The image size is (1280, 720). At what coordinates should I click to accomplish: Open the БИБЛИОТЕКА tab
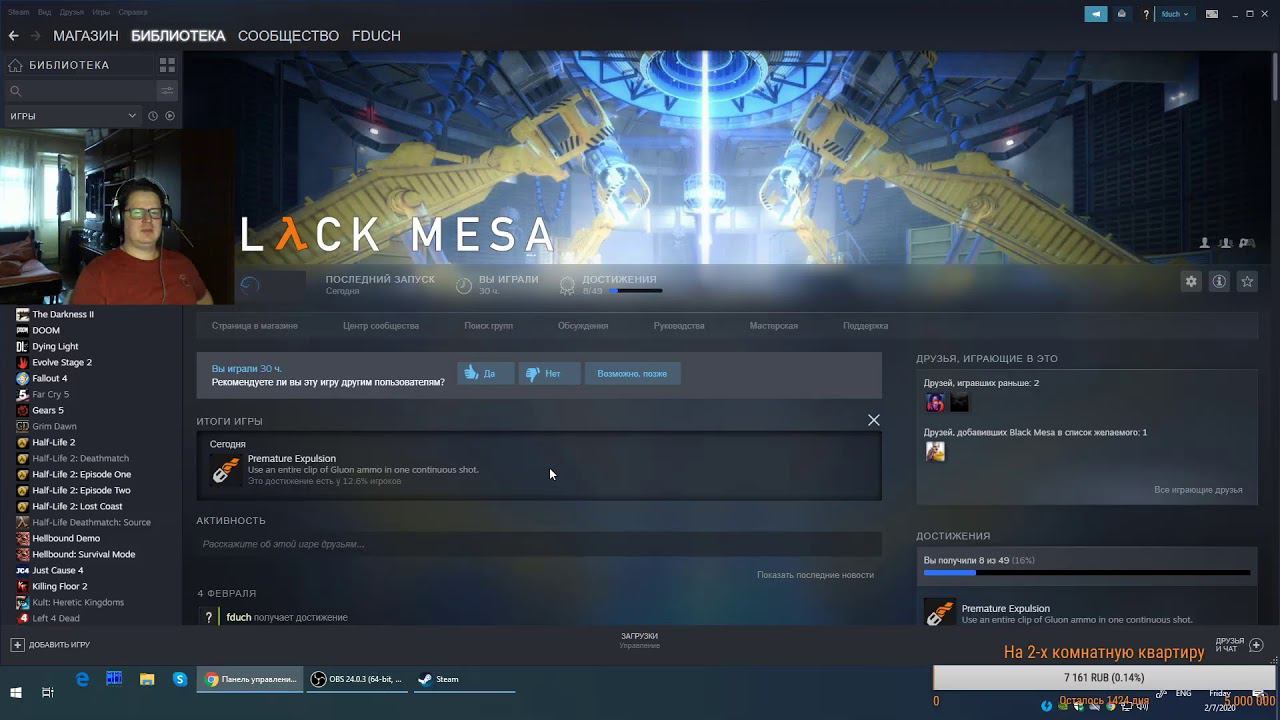click(x=178, y=35)
